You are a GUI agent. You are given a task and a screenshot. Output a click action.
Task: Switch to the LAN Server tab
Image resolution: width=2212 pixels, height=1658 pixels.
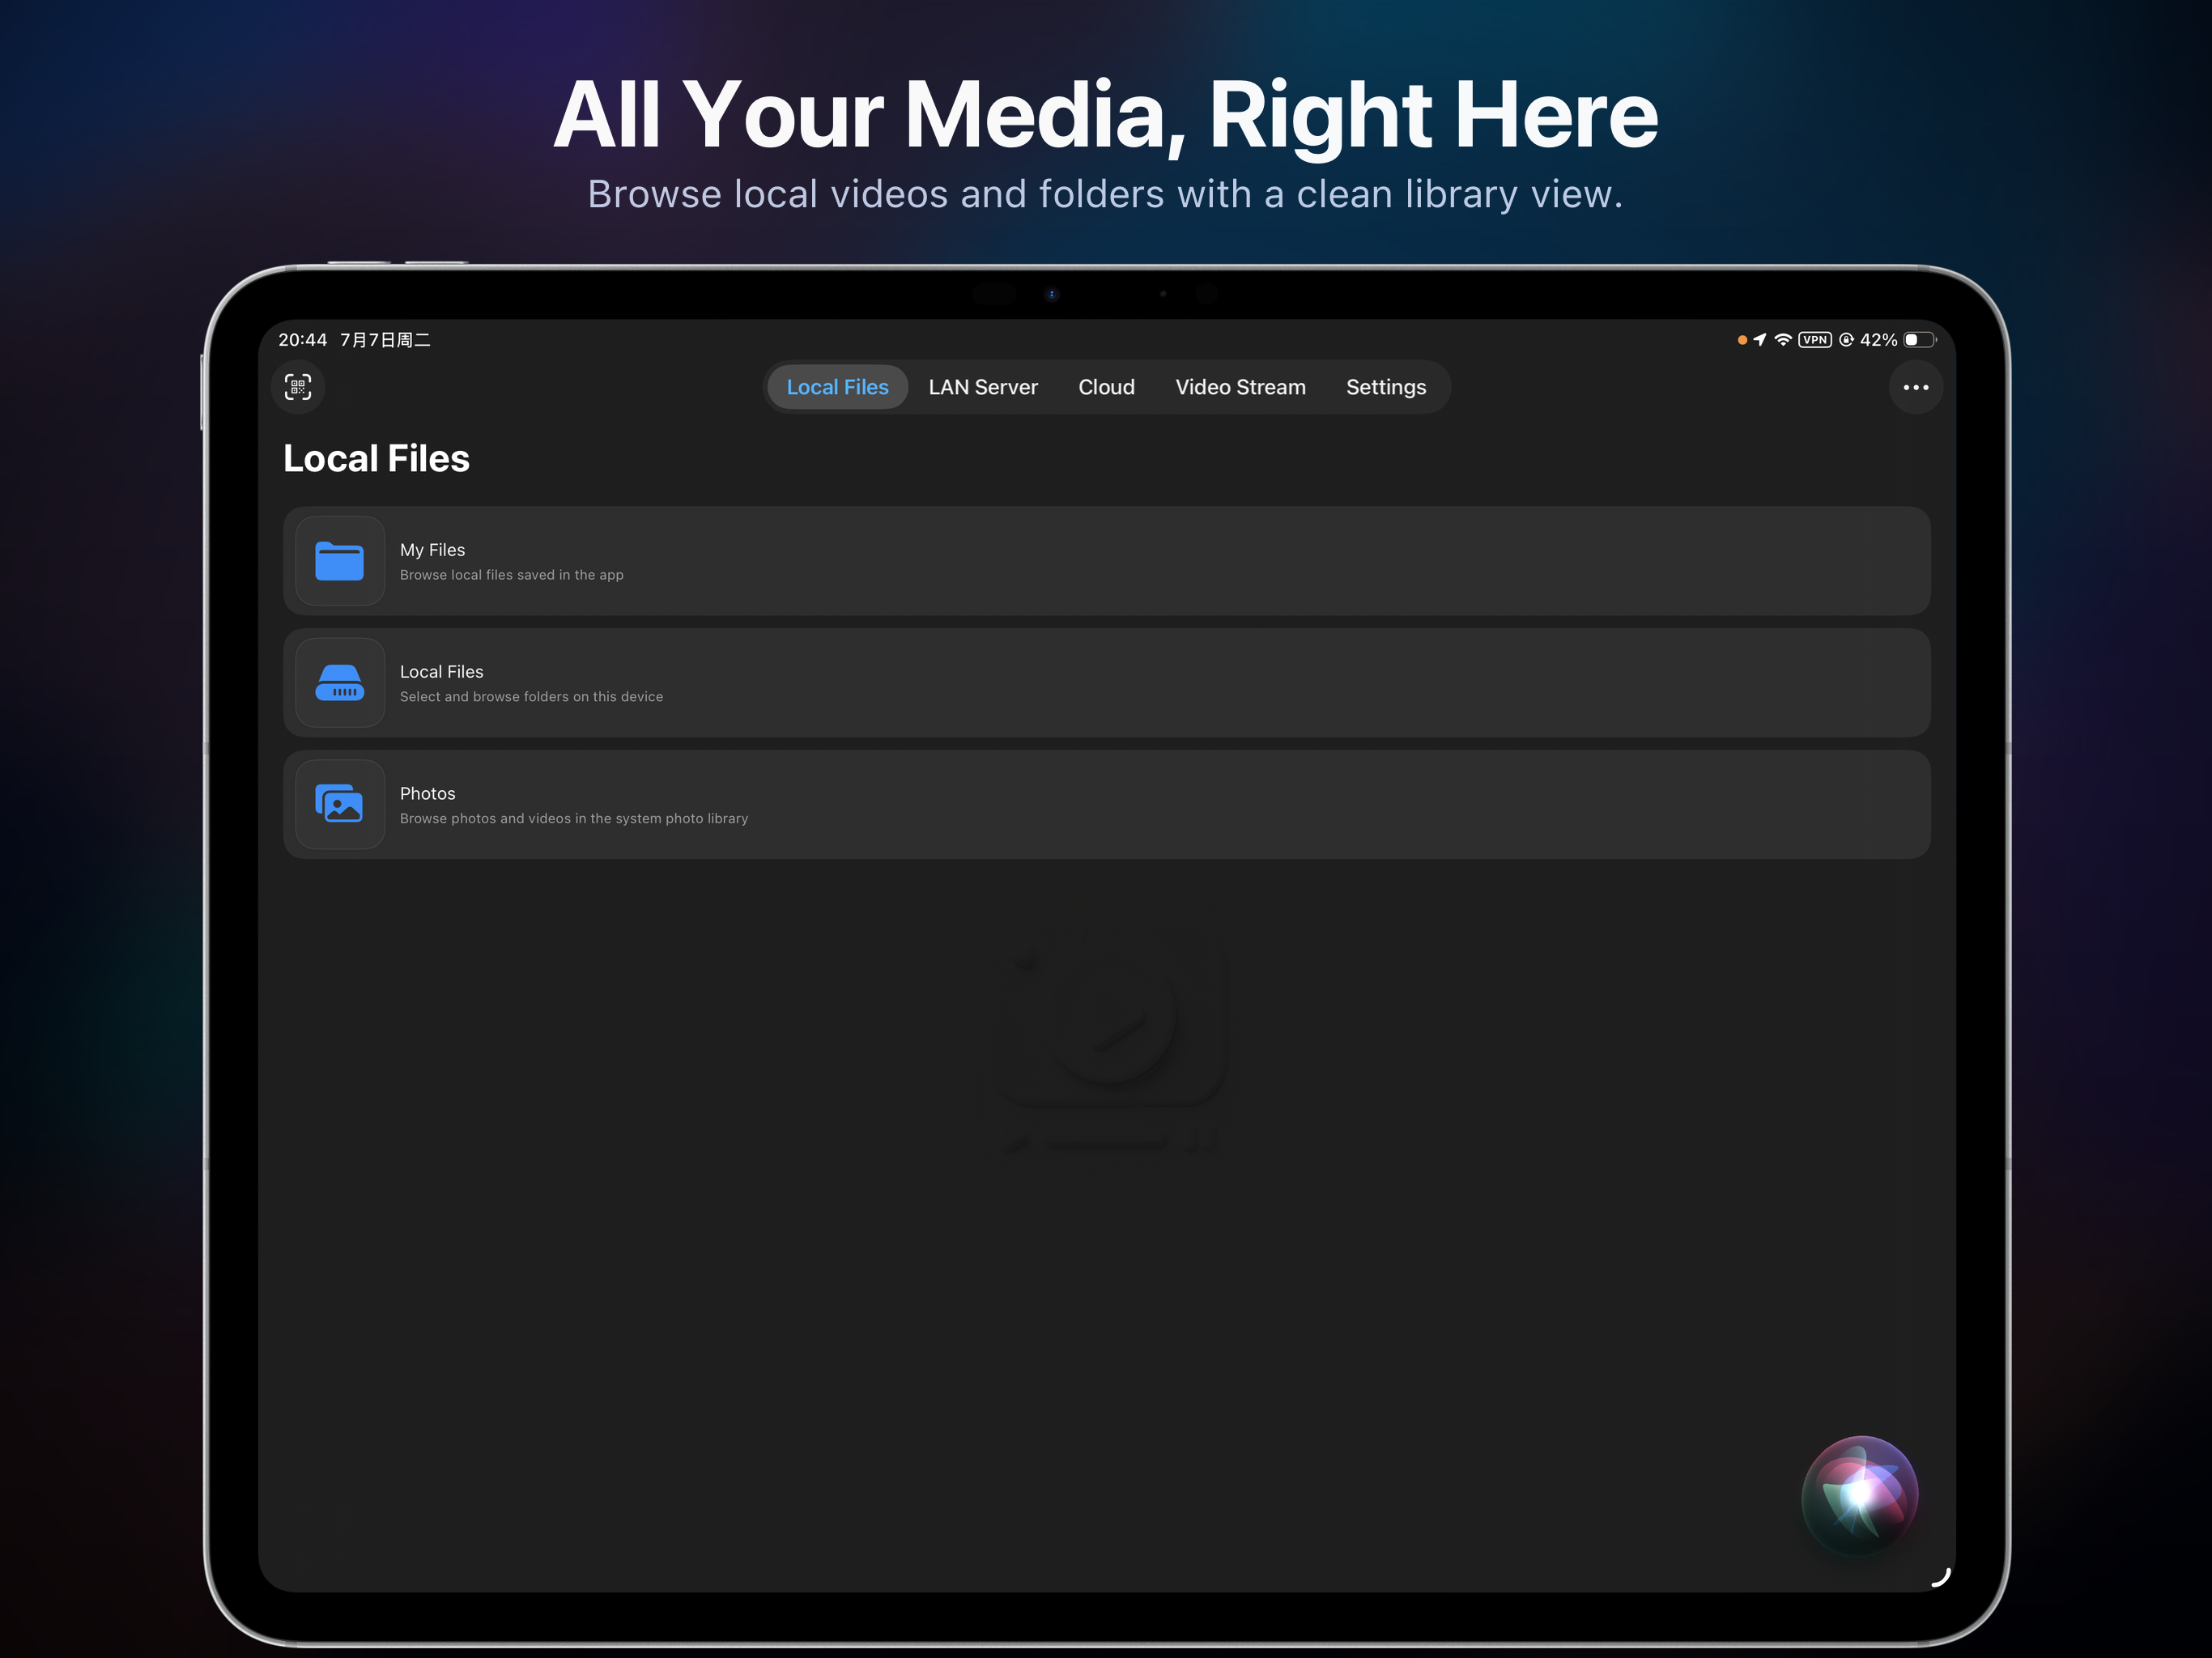983,387
